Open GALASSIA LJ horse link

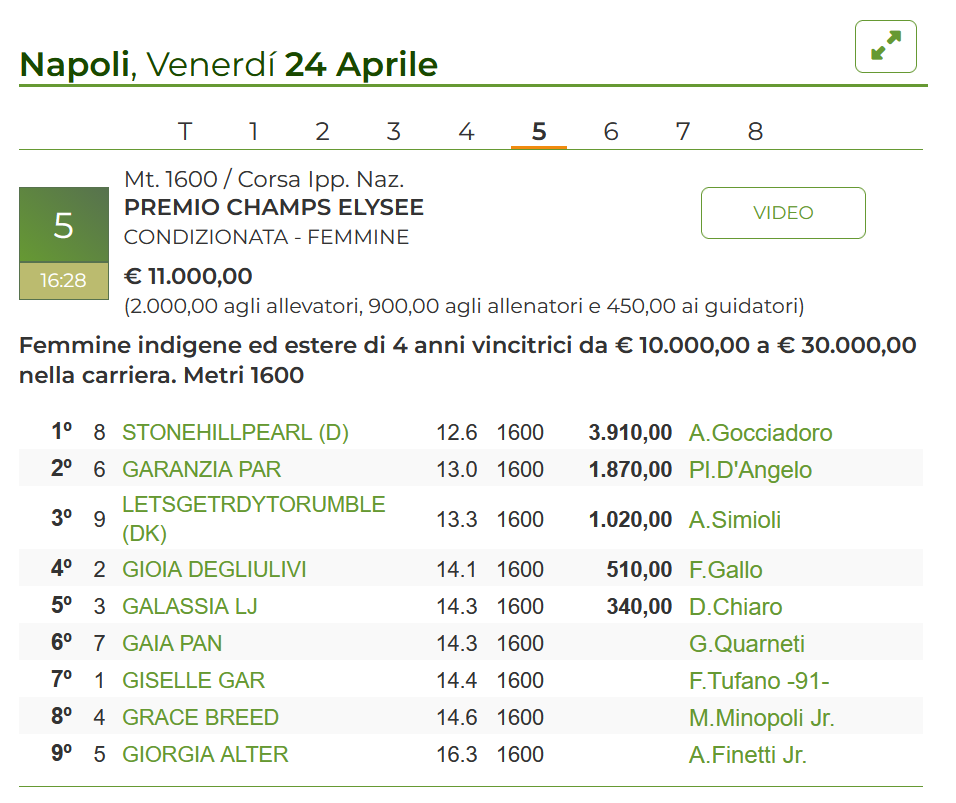190,607
